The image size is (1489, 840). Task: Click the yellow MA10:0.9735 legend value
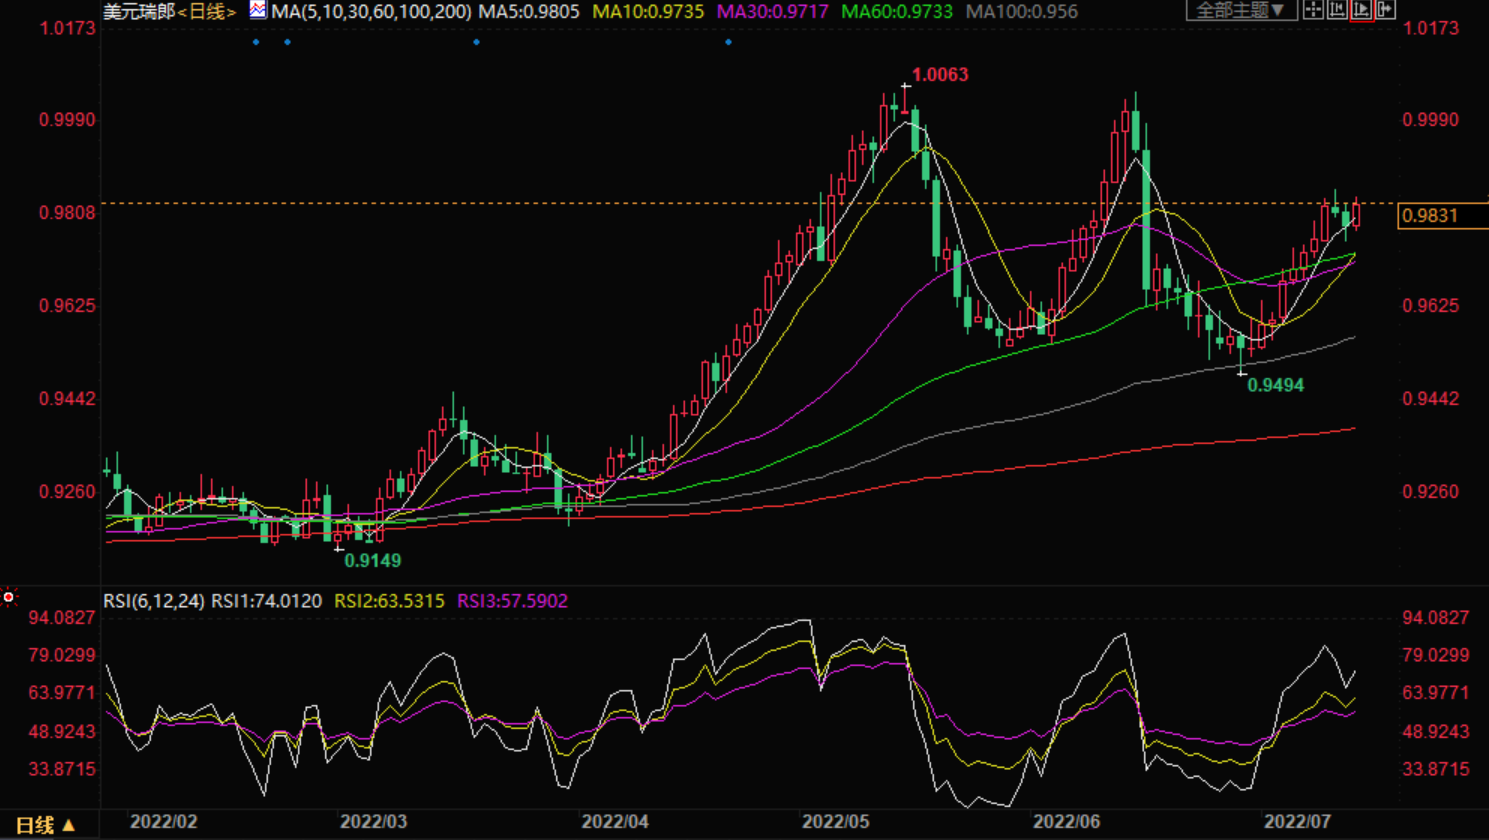[648, 12]
